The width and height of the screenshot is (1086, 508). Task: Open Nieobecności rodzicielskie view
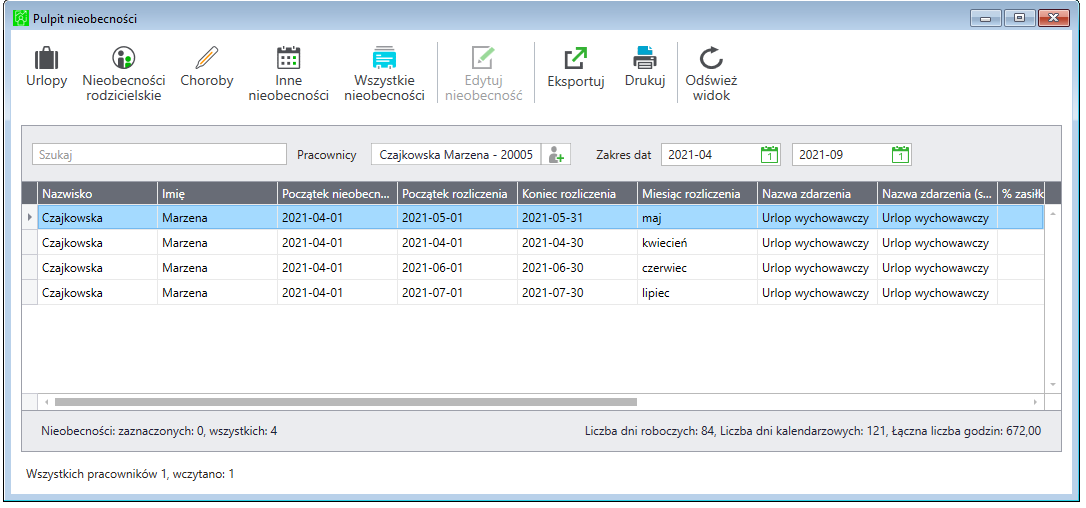123,73
